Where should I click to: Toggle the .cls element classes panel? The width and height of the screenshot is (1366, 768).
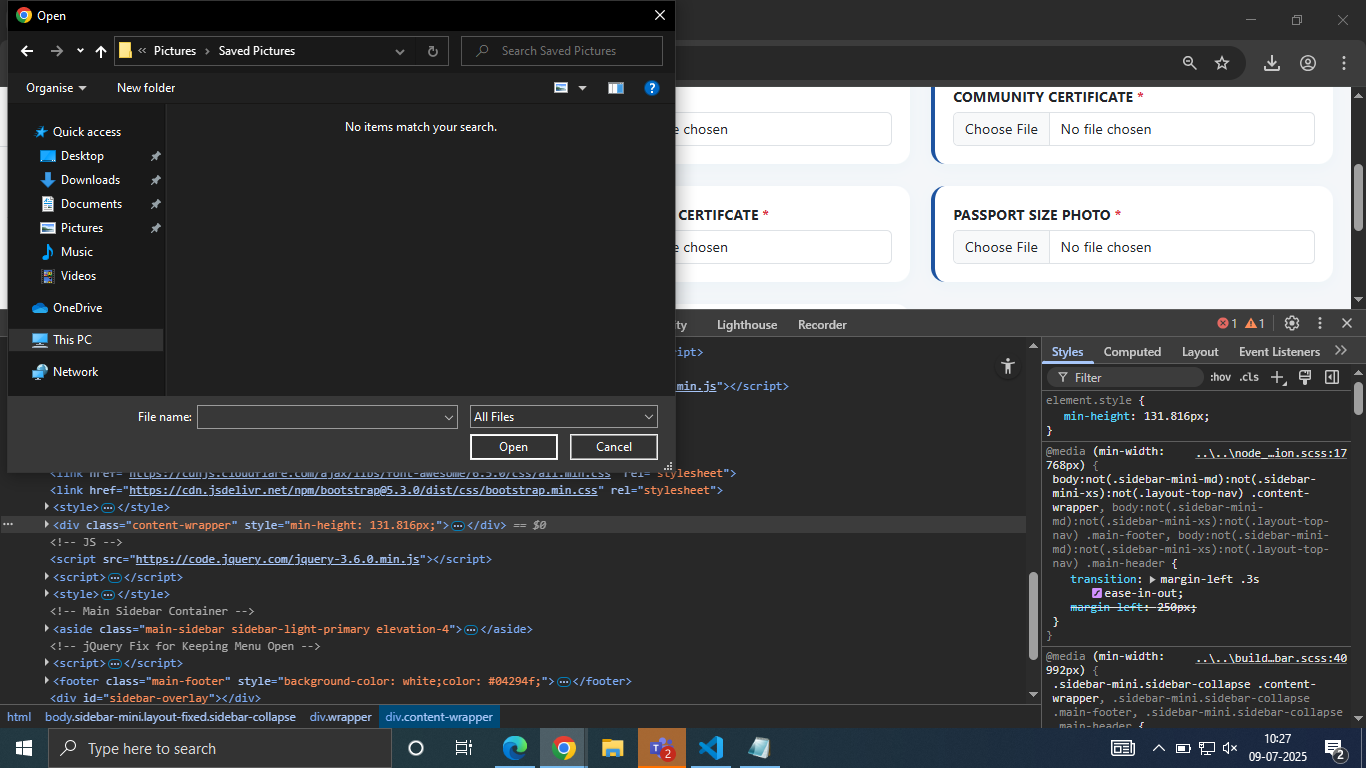pos(1249,377)
